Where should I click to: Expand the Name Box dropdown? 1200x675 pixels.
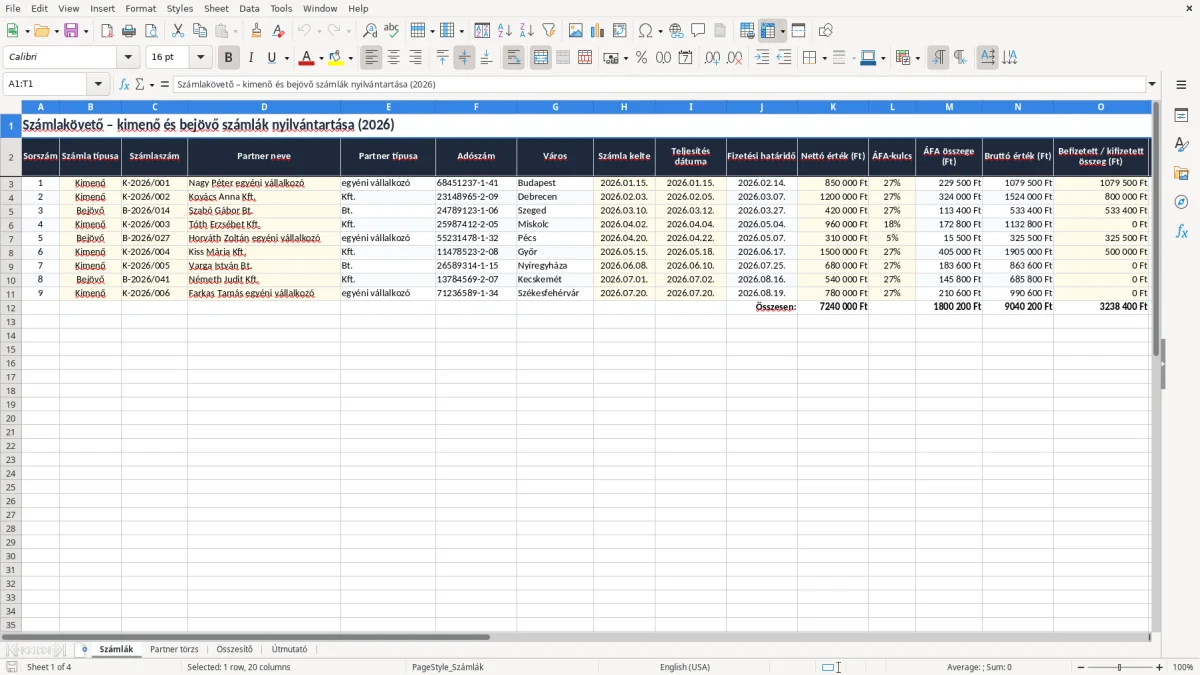[x=97, y=84]
